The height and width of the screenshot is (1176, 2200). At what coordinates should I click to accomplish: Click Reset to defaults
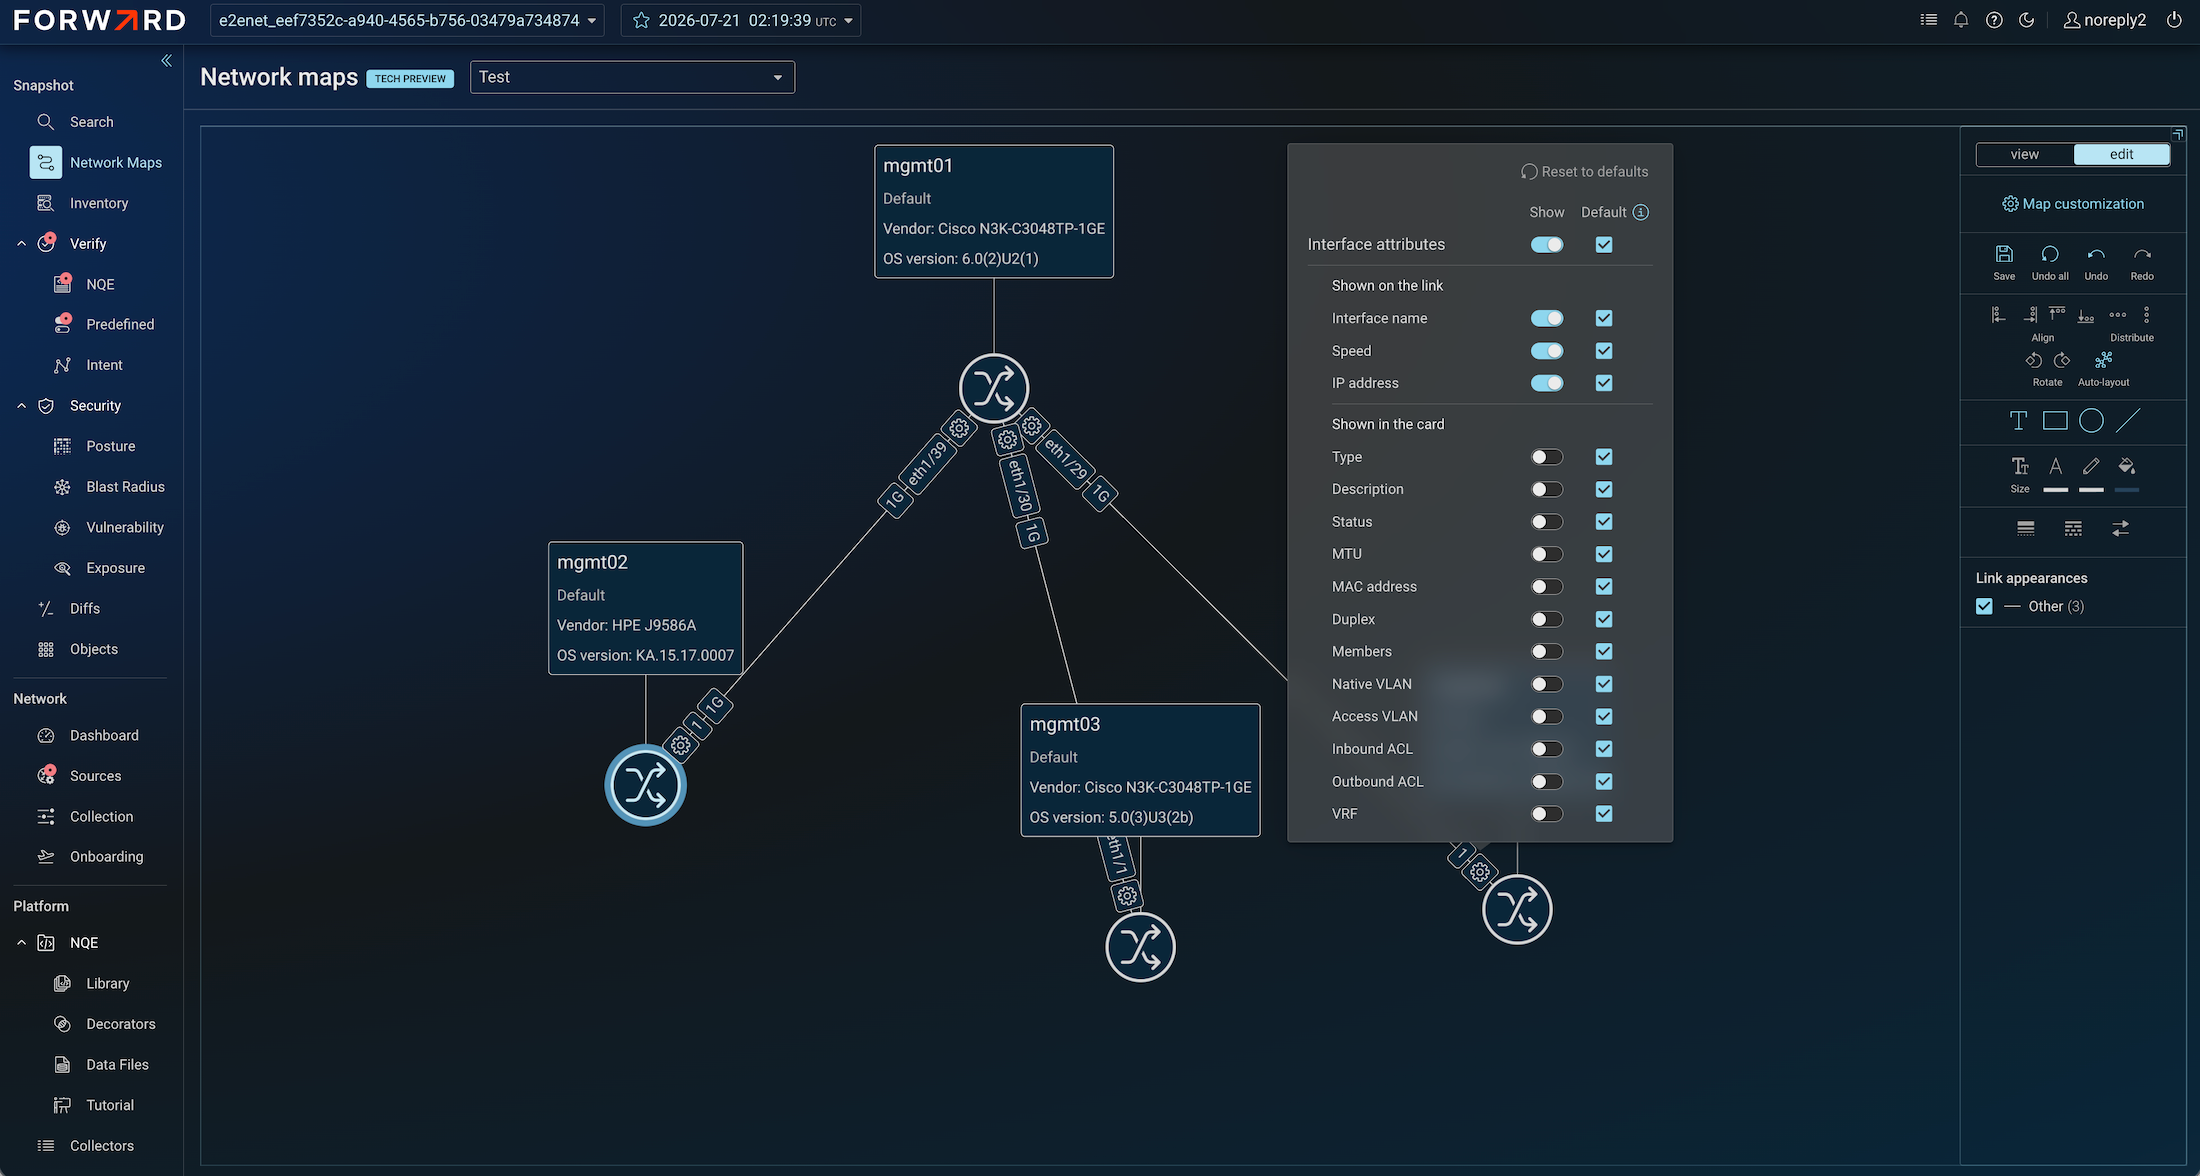coord(1585,172)
